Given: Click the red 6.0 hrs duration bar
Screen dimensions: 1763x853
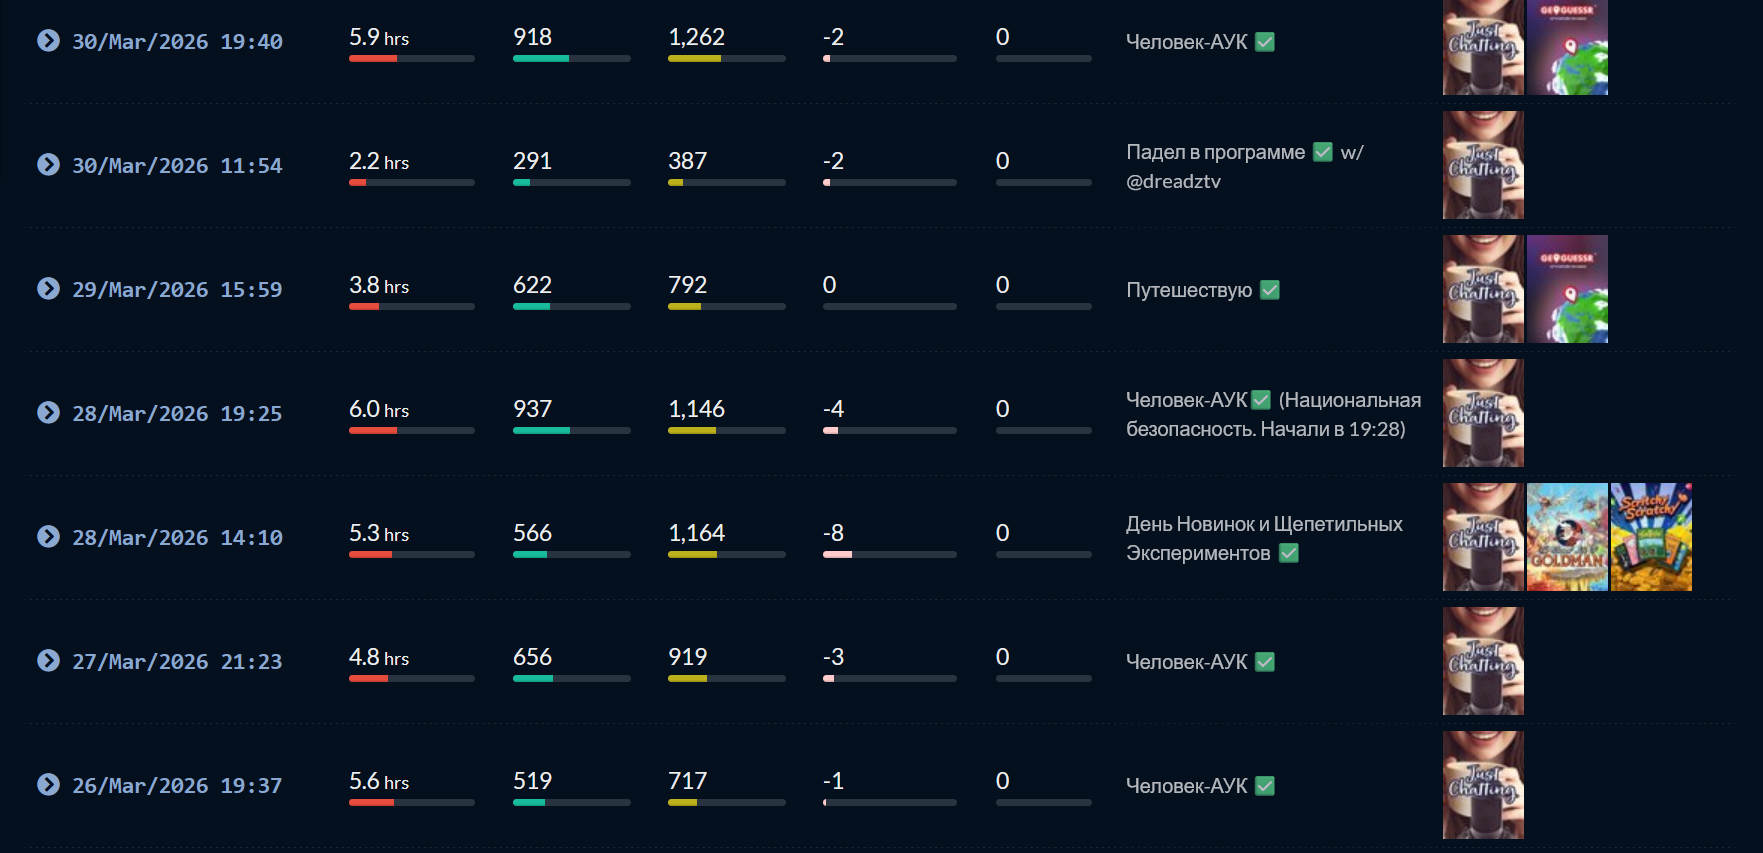Looking at the screenshot, I should click(412, 431).
